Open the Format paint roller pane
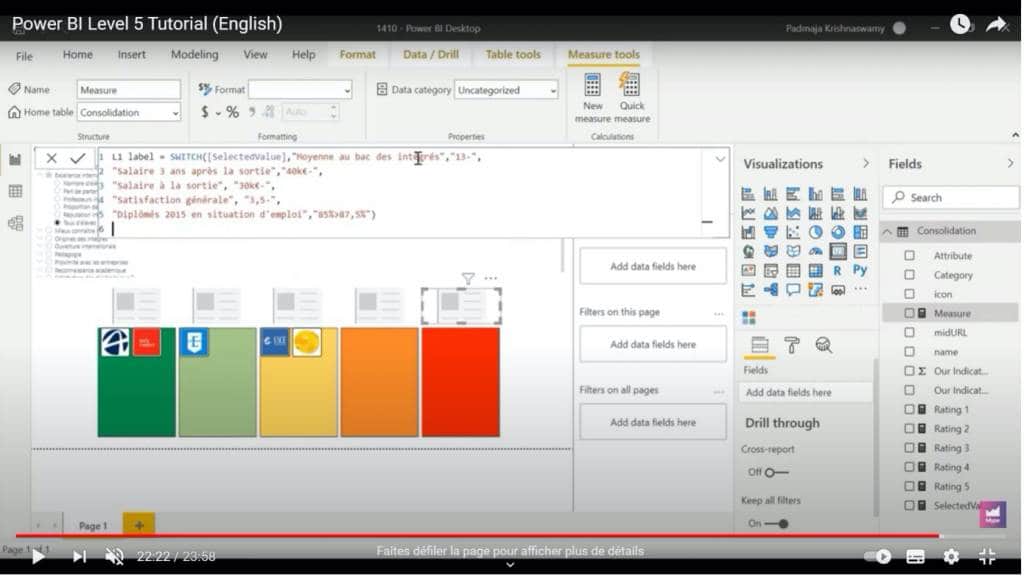Viewport: 1024px width, 578px height. click(792, 345)
